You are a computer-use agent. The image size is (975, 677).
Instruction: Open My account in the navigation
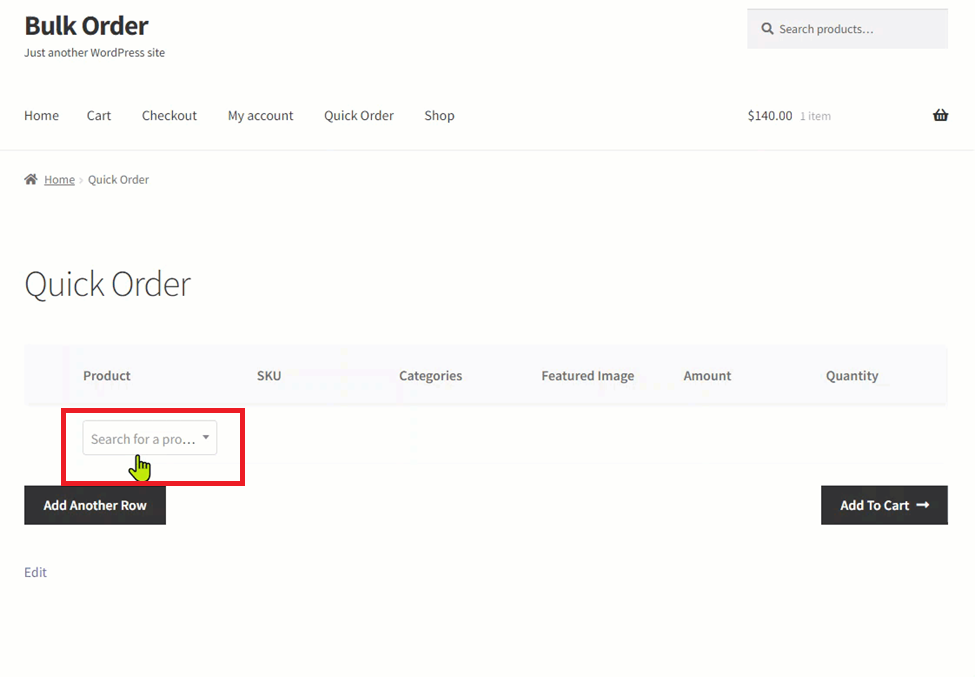pos(261,116)
